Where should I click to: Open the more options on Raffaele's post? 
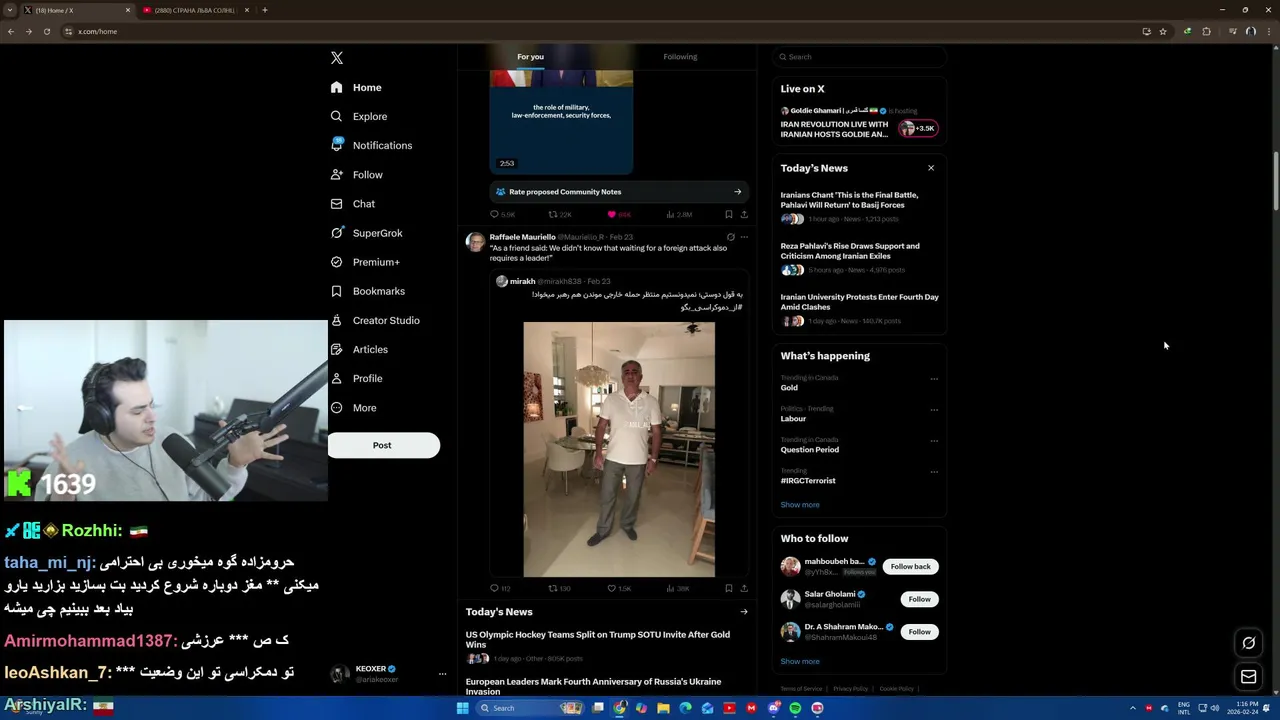coord(744,237)
